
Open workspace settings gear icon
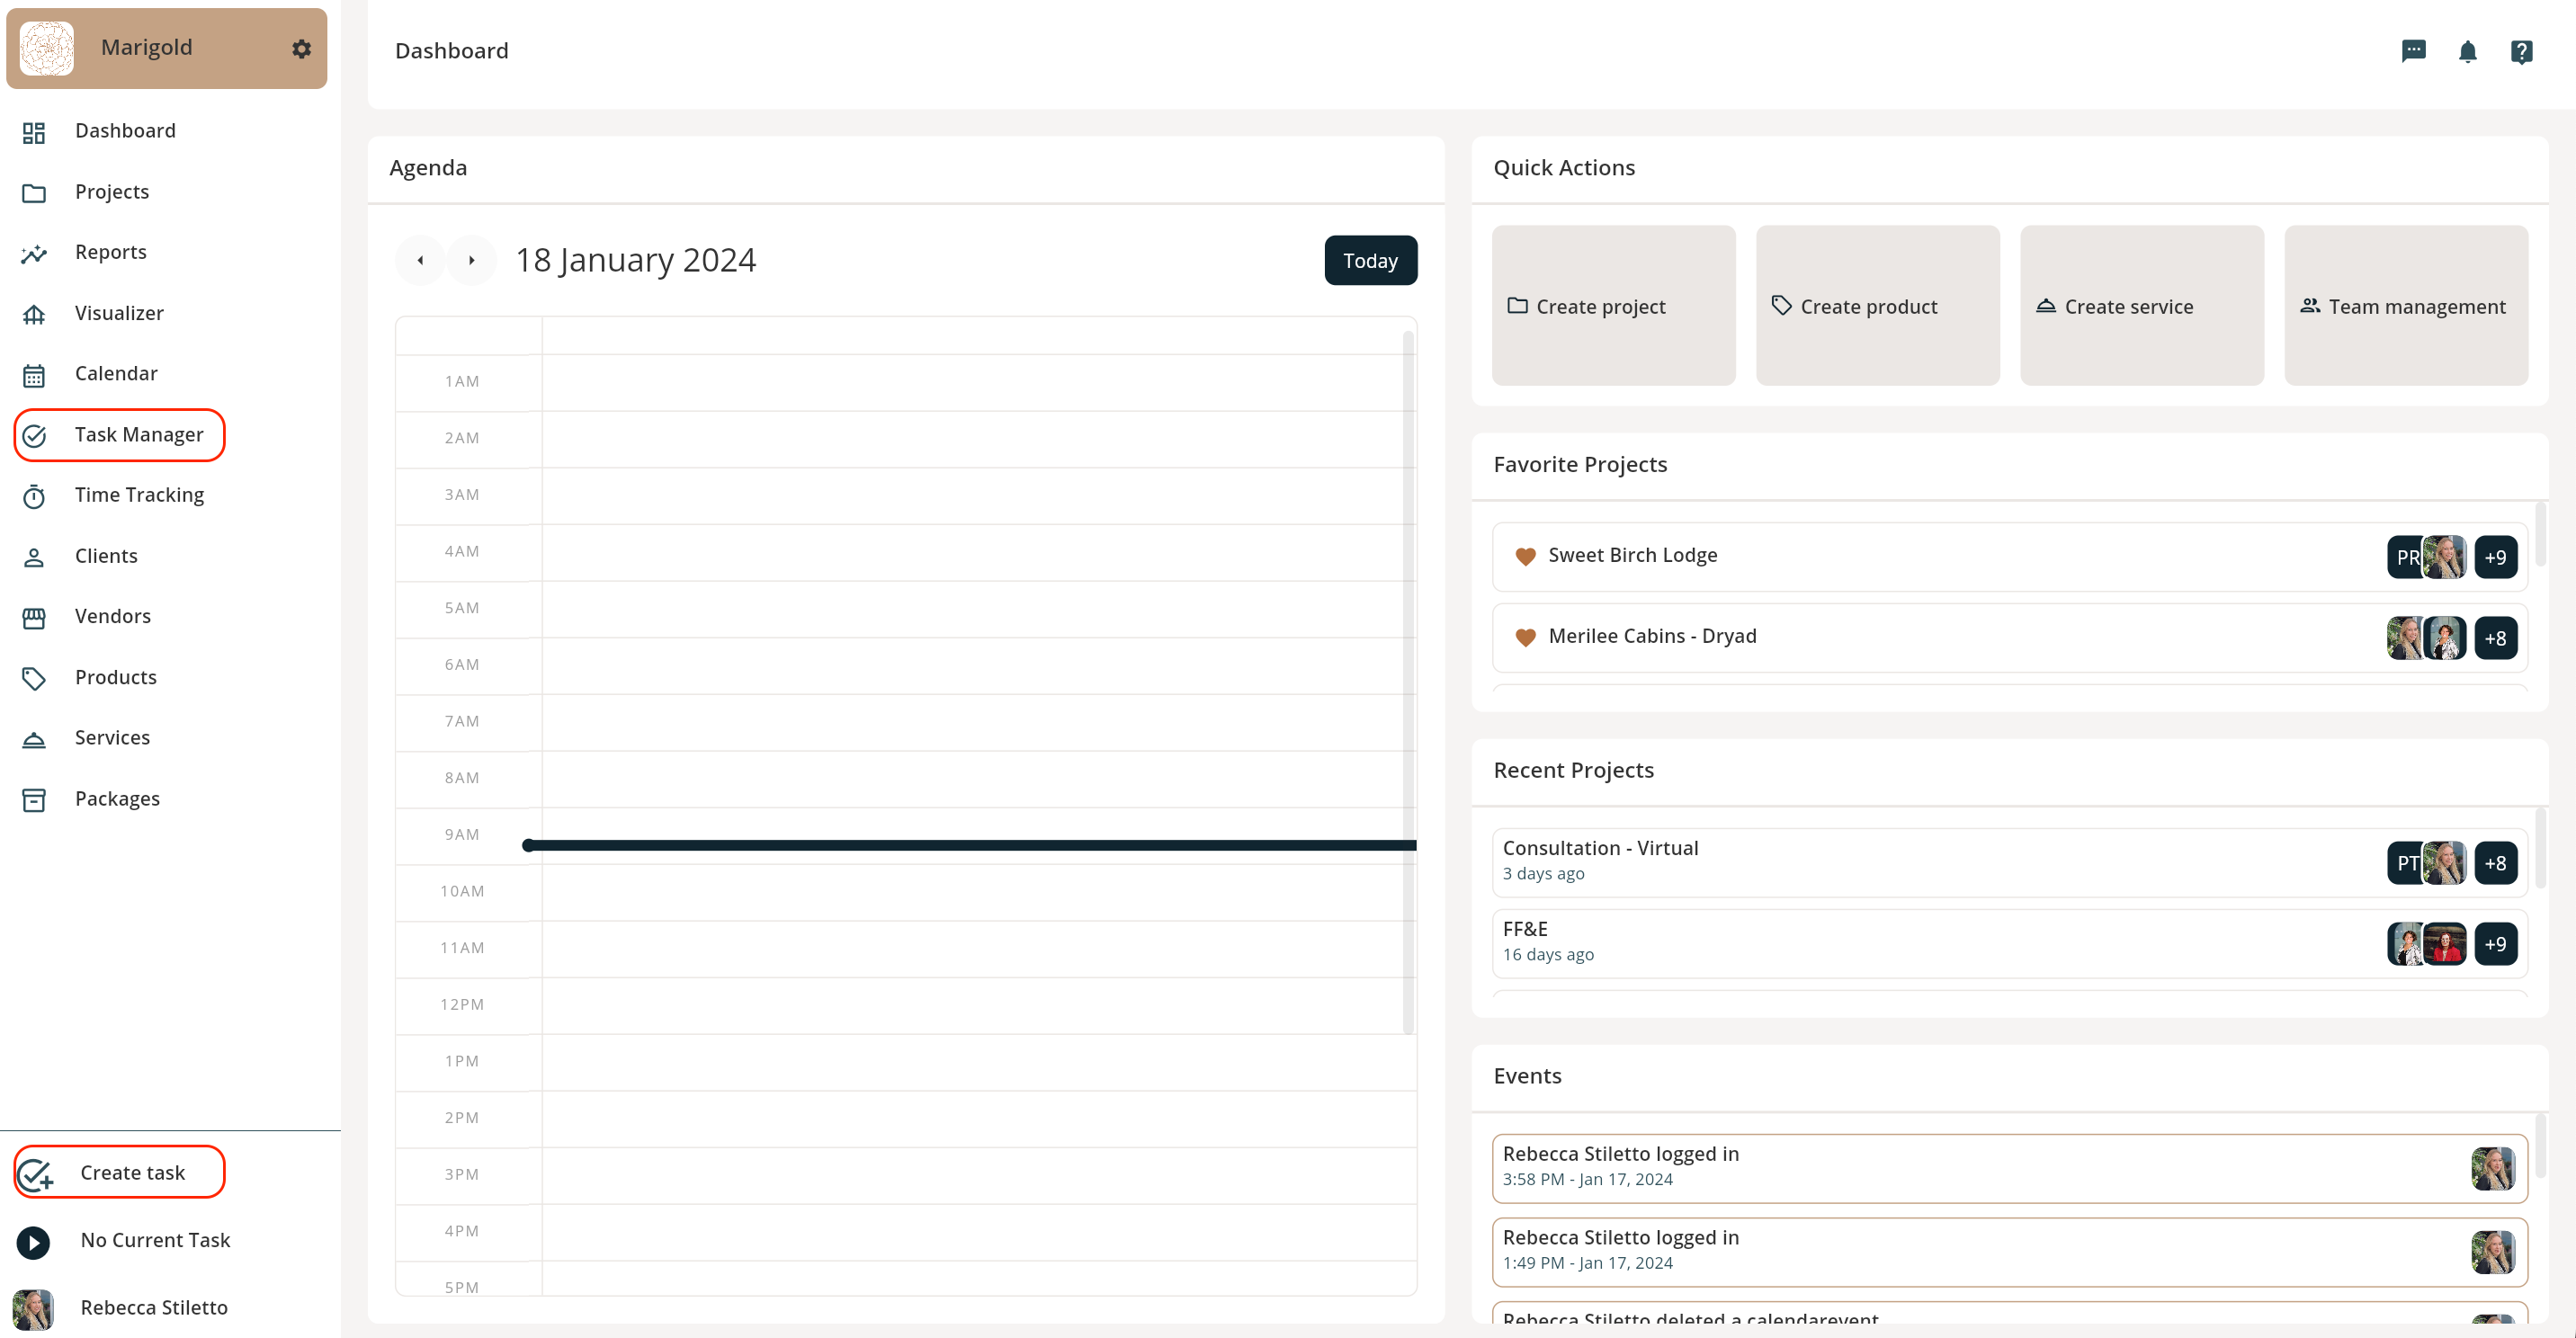(x=301, y=48)
